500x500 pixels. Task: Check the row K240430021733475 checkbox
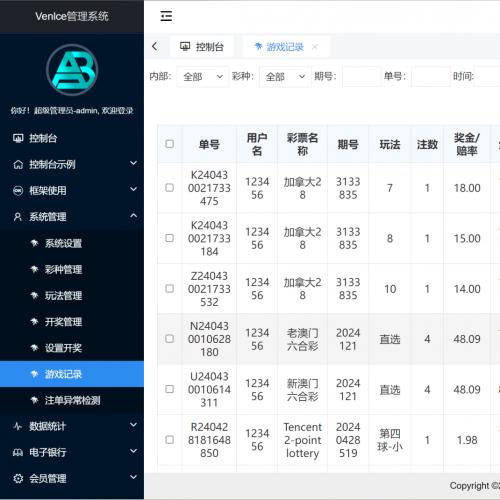point(169,188)
